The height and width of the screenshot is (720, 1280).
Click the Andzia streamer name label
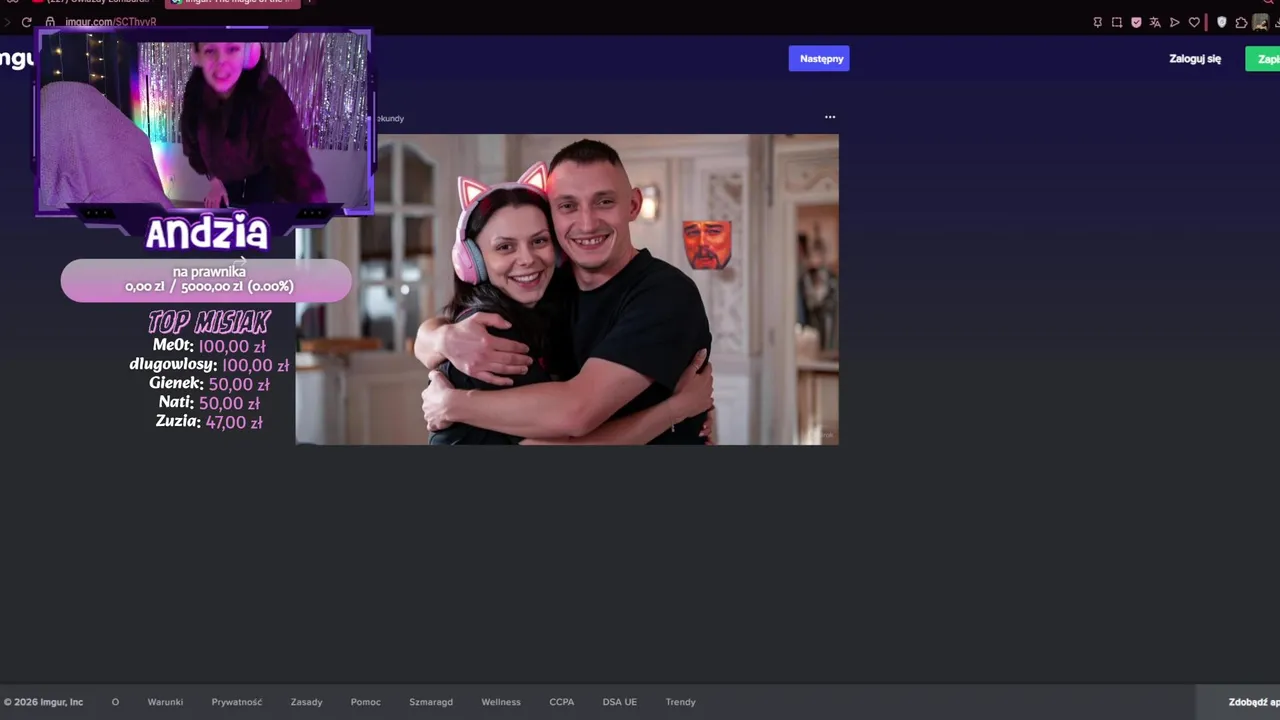[x=207, y=233]
